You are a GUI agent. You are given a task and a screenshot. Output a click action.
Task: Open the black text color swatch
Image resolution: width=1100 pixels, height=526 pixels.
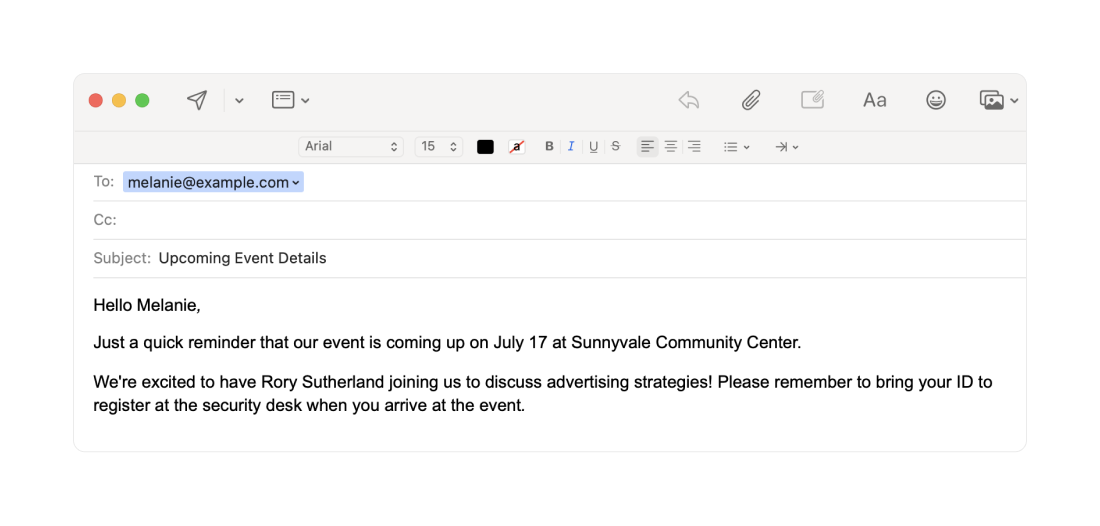[x=485, y=147]
